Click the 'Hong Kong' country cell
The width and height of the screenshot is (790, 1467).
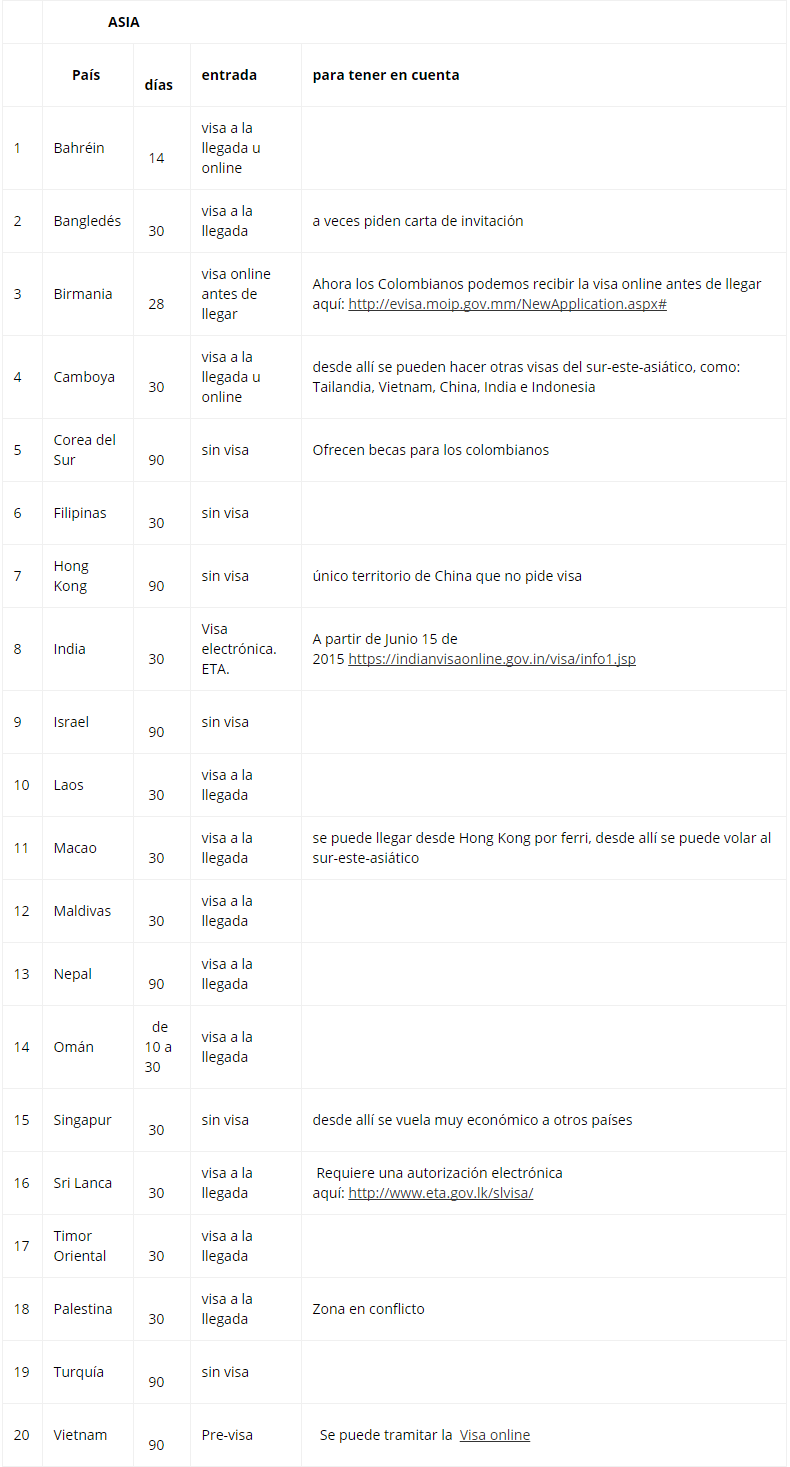(x=71, y=576)
